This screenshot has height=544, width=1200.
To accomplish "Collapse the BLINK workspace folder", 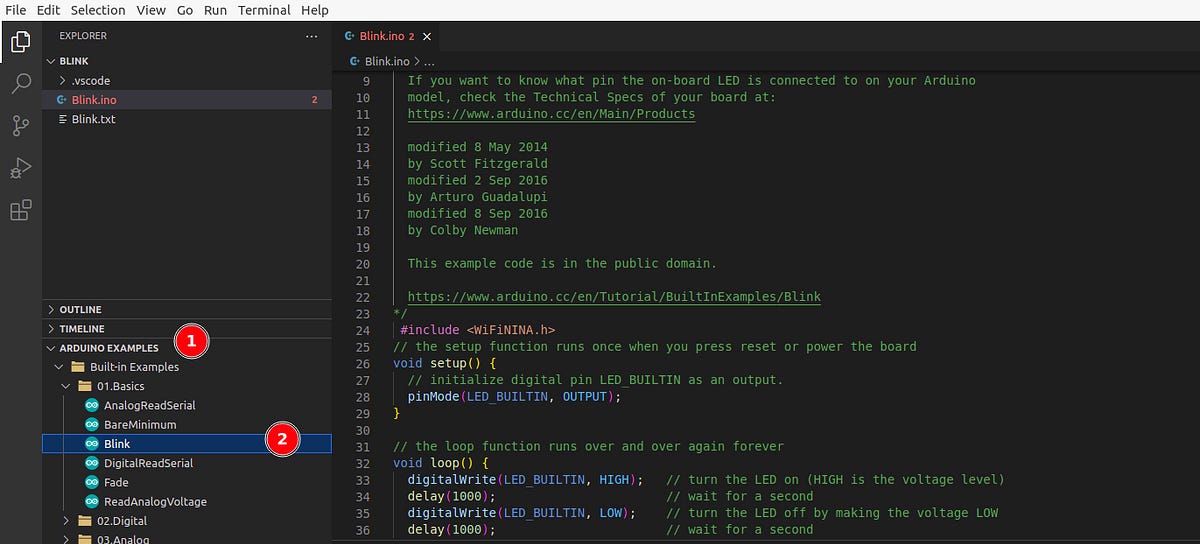I will 52,61.
